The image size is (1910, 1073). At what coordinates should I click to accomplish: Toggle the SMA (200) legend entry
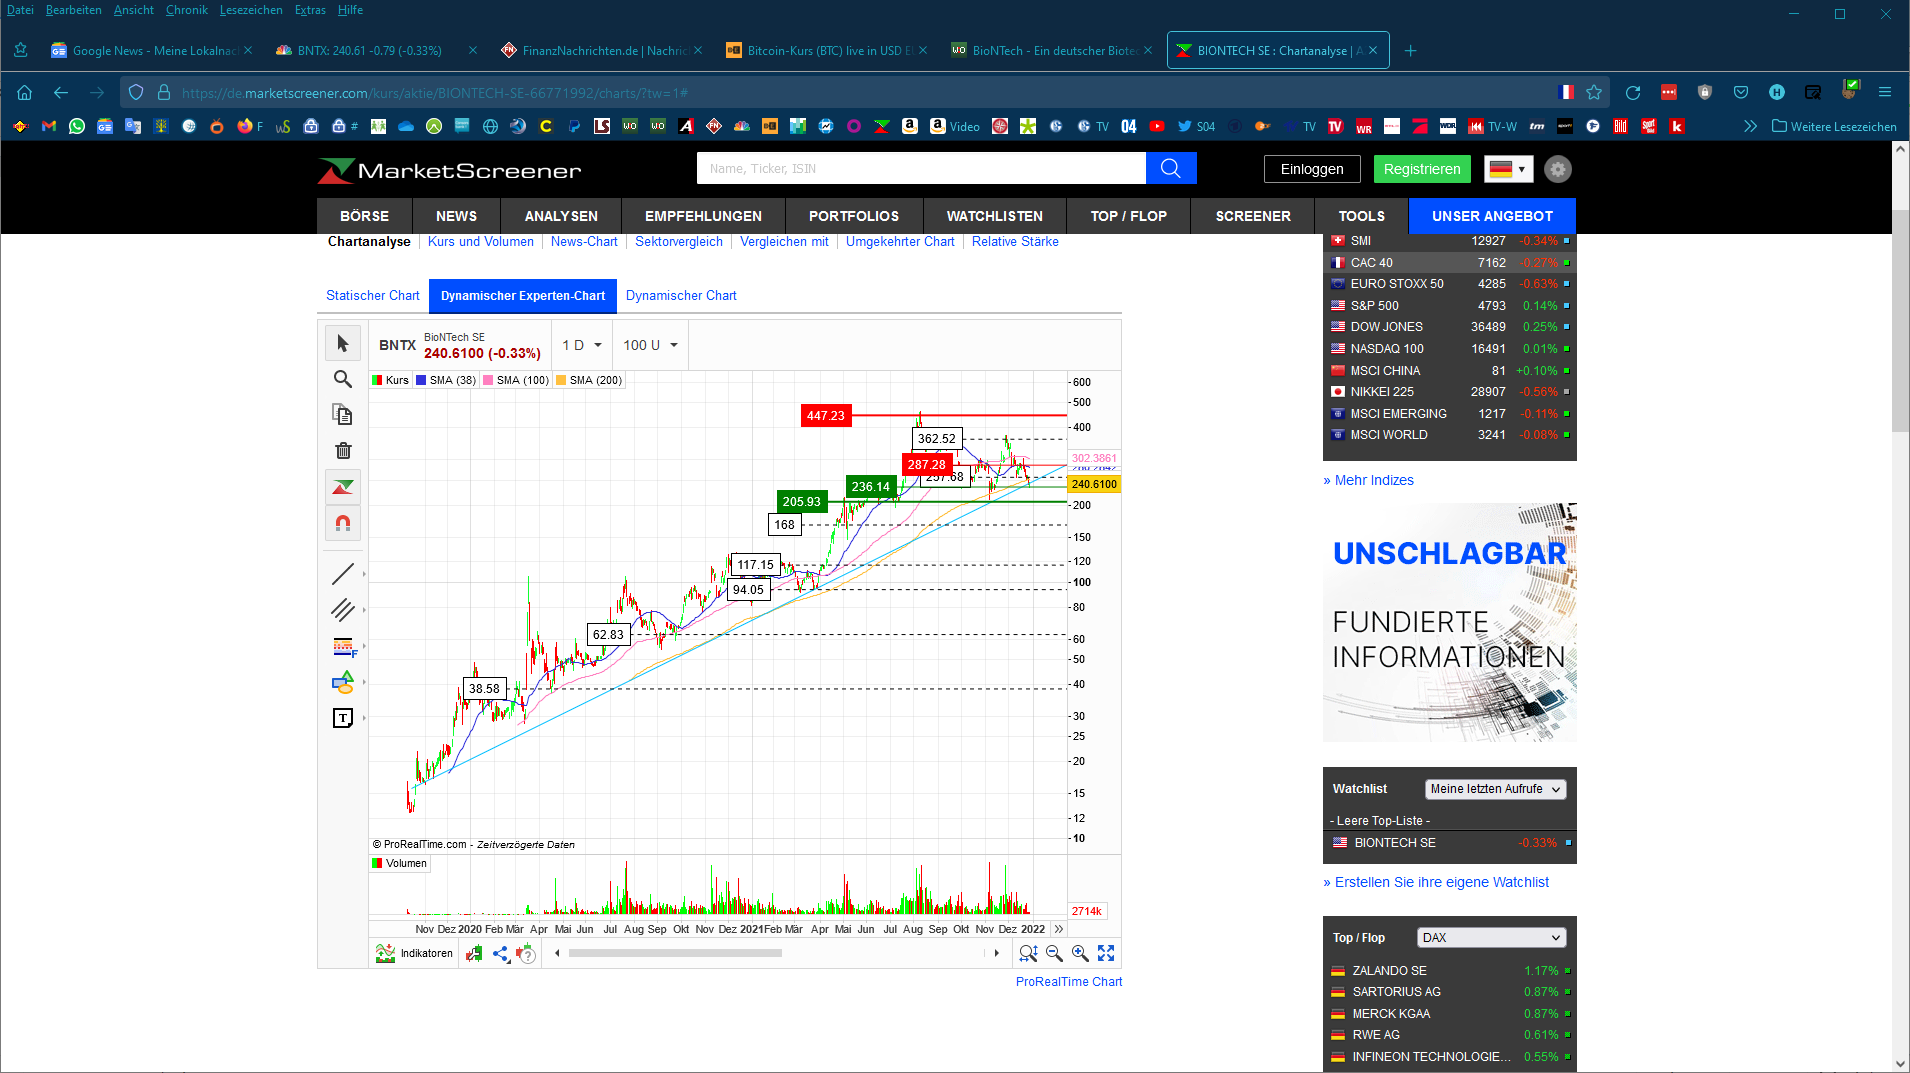click(x=589, y=380)
